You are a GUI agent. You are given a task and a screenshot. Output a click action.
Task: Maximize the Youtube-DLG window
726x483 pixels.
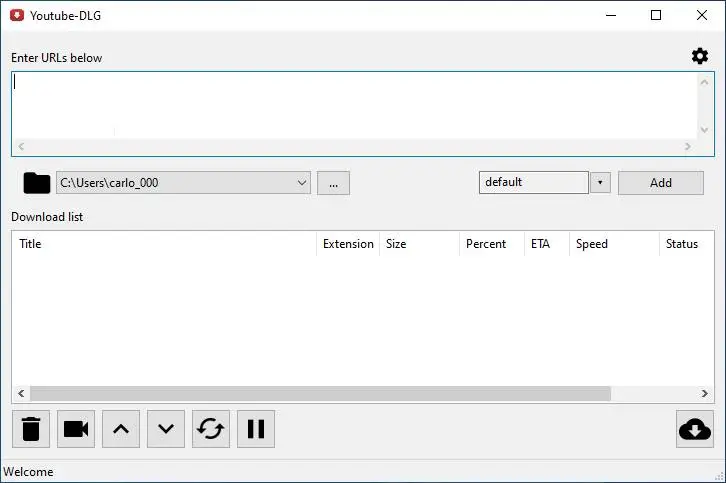click(x=656, y=15)
